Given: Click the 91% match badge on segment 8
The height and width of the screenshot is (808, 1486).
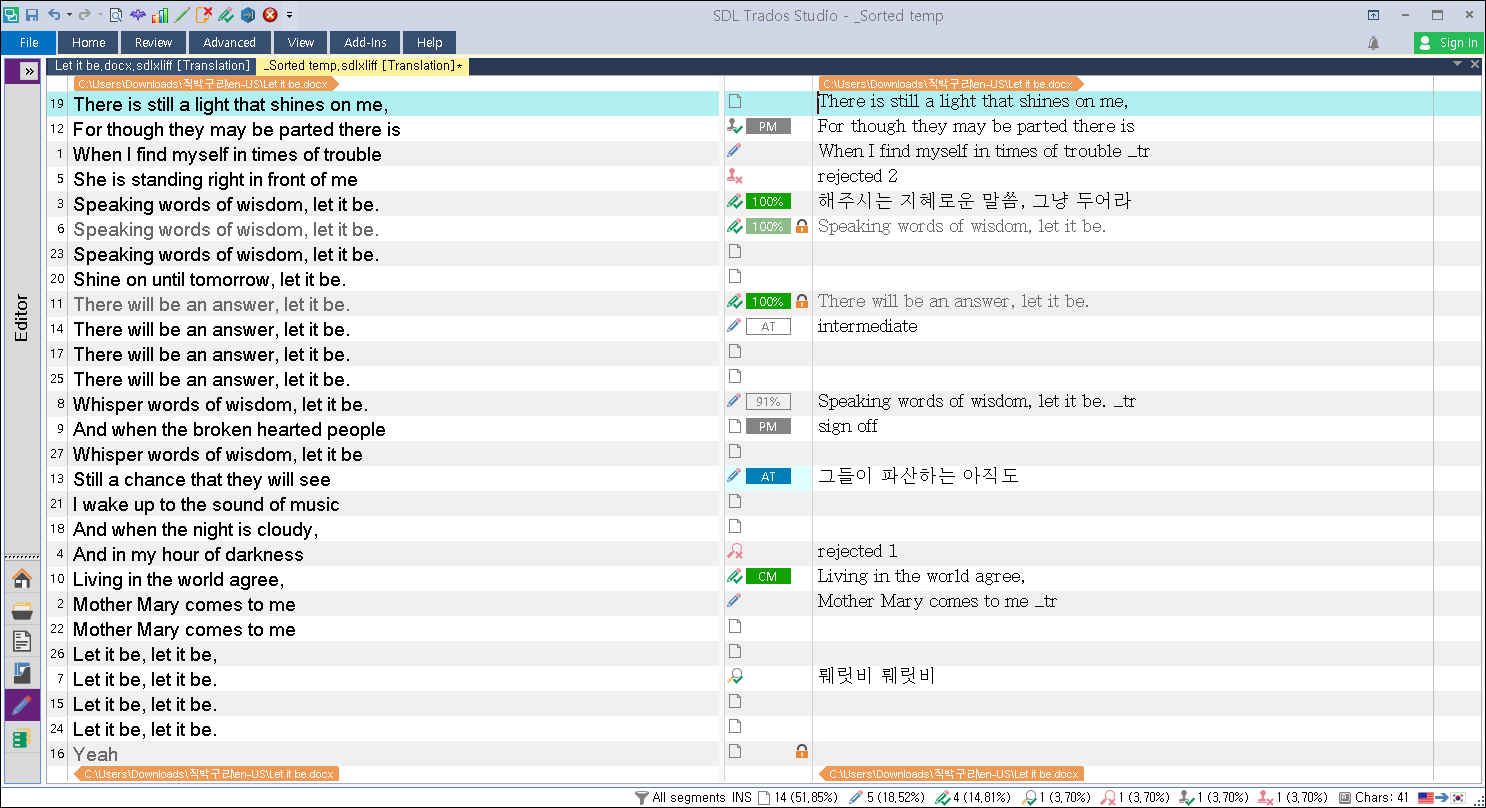Looking at the screenshot, I should [768, 402].
